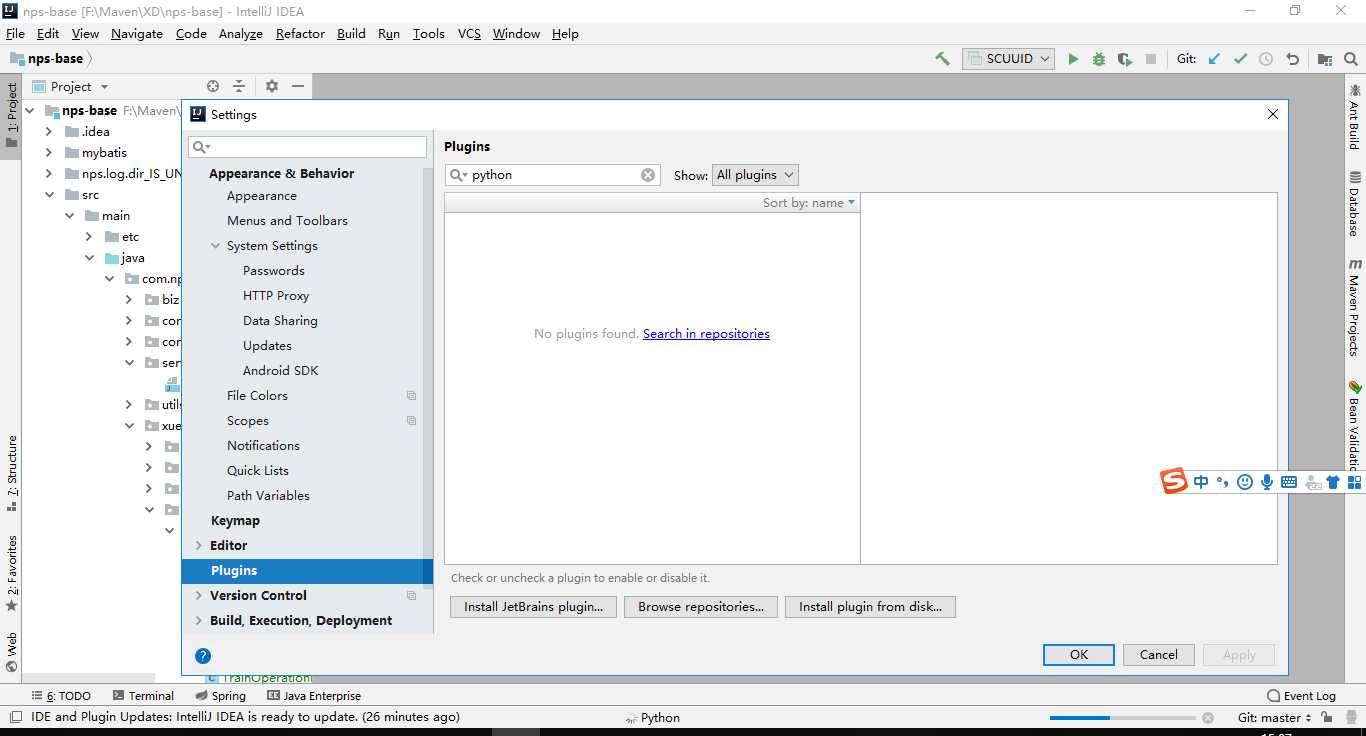Screen dimensions: 1366x736
Task: Confirm settings with OK button
Action: coord(1079,655)
